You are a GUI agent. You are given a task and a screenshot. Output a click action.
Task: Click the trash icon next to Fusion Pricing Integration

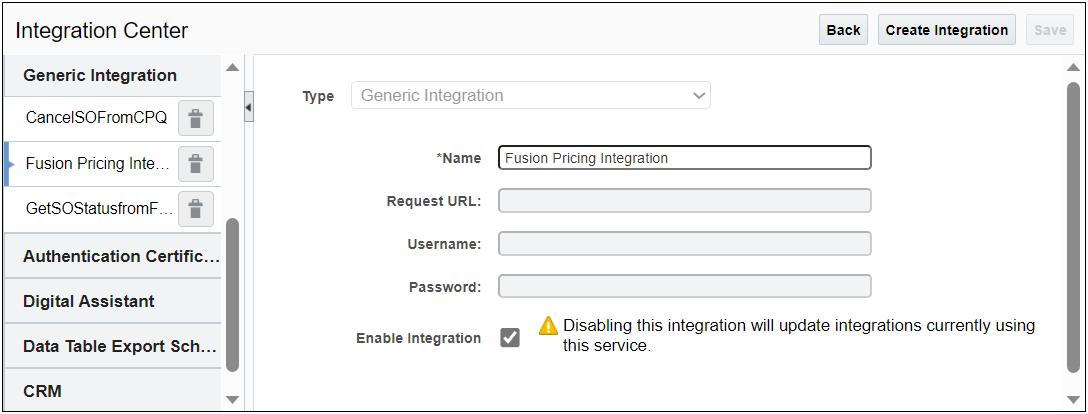pos(196,163)
